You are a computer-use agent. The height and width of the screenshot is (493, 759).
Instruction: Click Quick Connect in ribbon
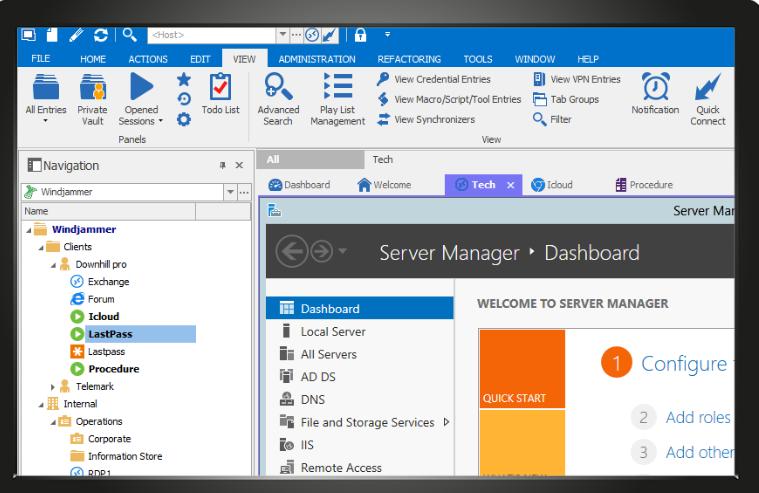(707, 99)
